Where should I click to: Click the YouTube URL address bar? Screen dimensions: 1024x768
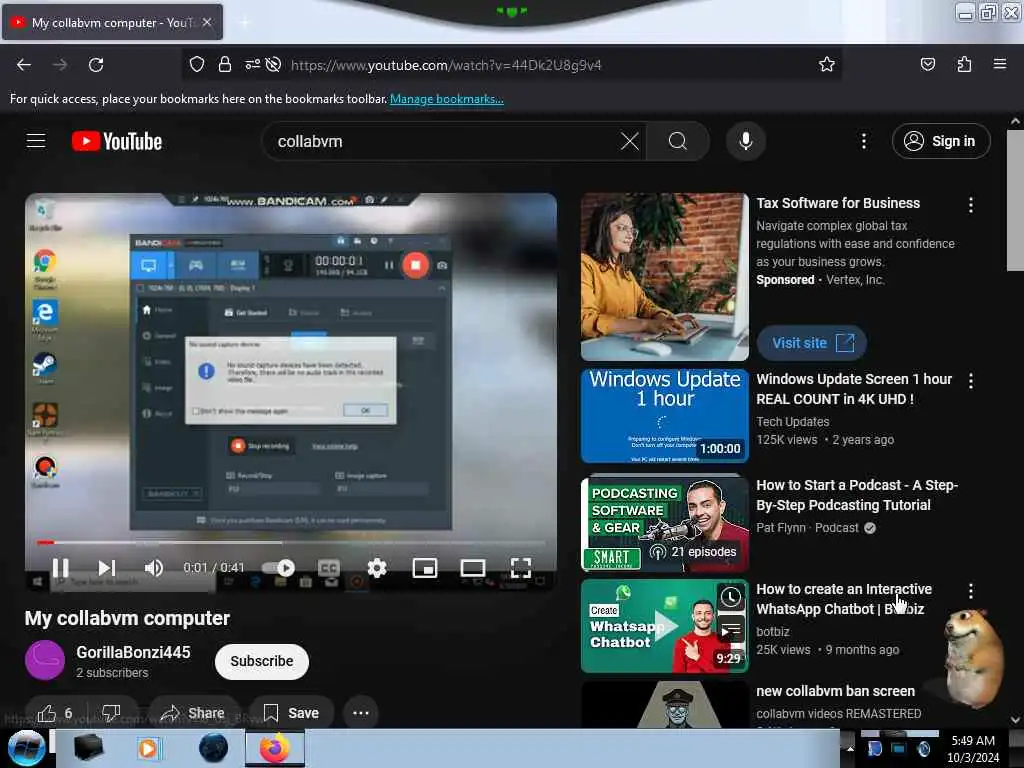pyautogui.click(x=446, y=65)
